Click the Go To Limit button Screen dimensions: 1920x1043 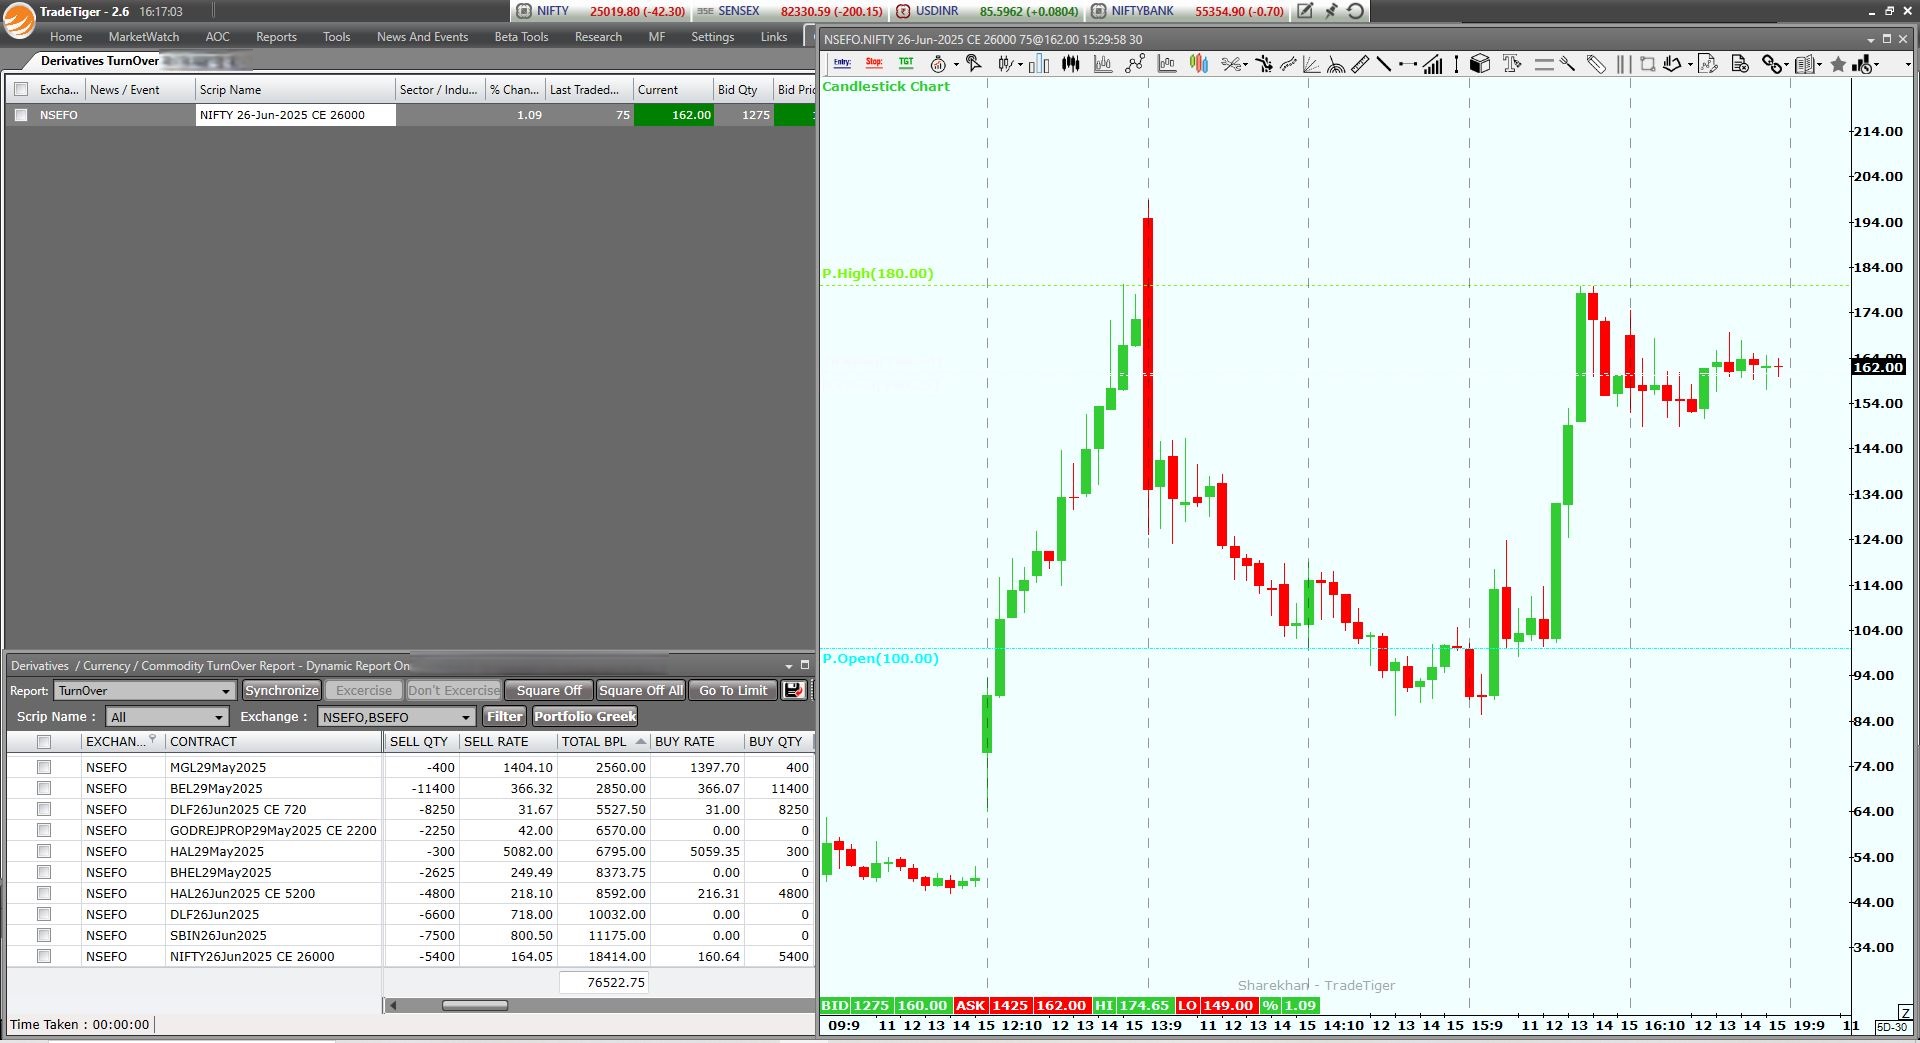733,690
